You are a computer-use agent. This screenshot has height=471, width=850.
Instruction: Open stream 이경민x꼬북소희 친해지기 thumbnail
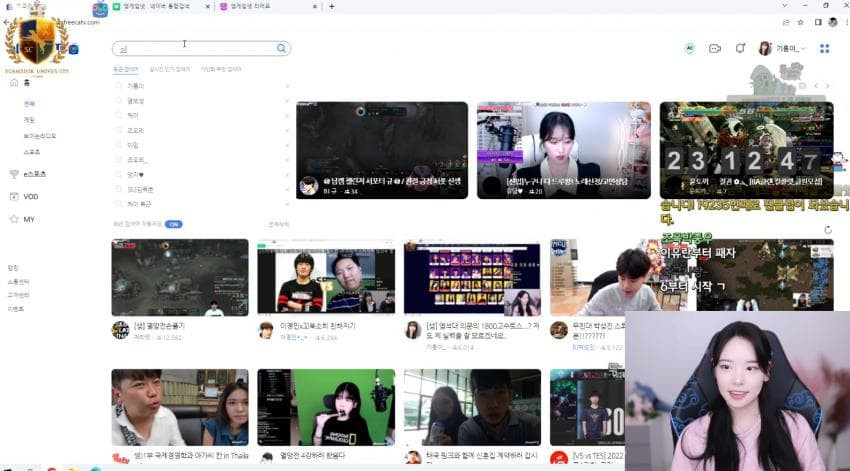click(x=326, y=276)
